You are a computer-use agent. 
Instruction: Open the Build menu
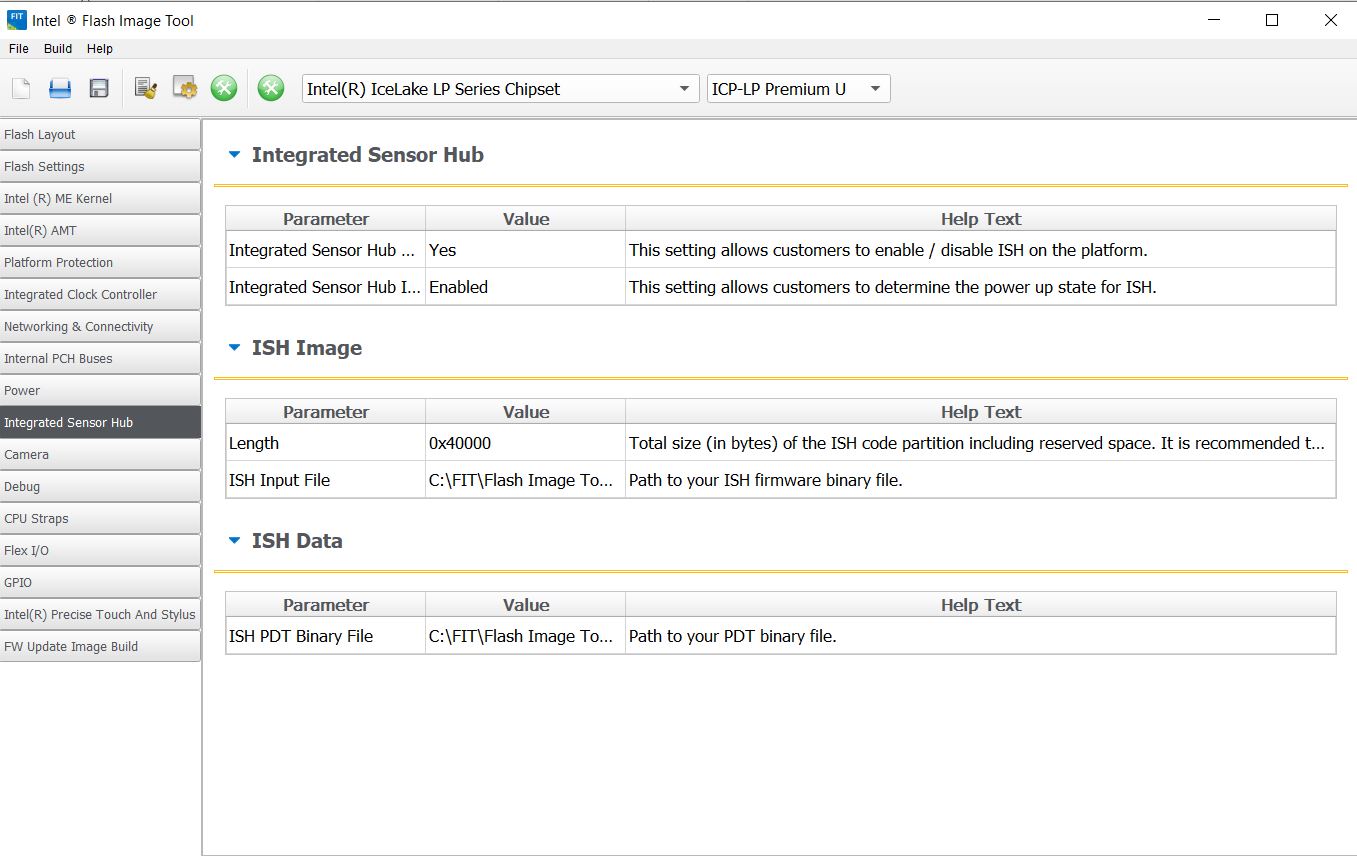click(58, 49)
